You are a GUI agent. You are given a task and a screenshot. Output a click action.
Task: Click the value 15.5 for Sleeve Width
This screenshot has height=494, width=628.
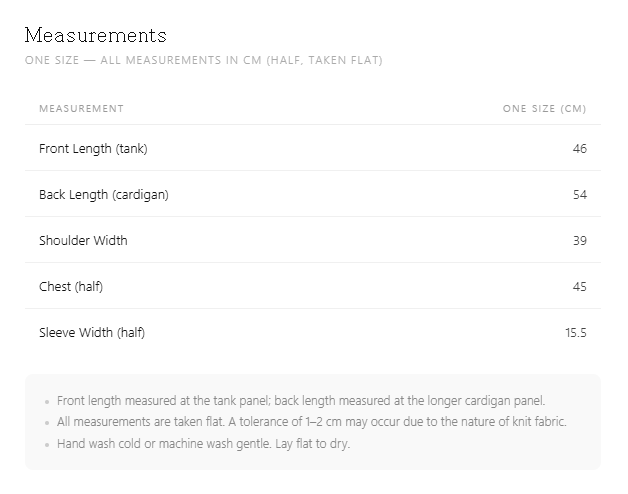click(x=576, y=333)
